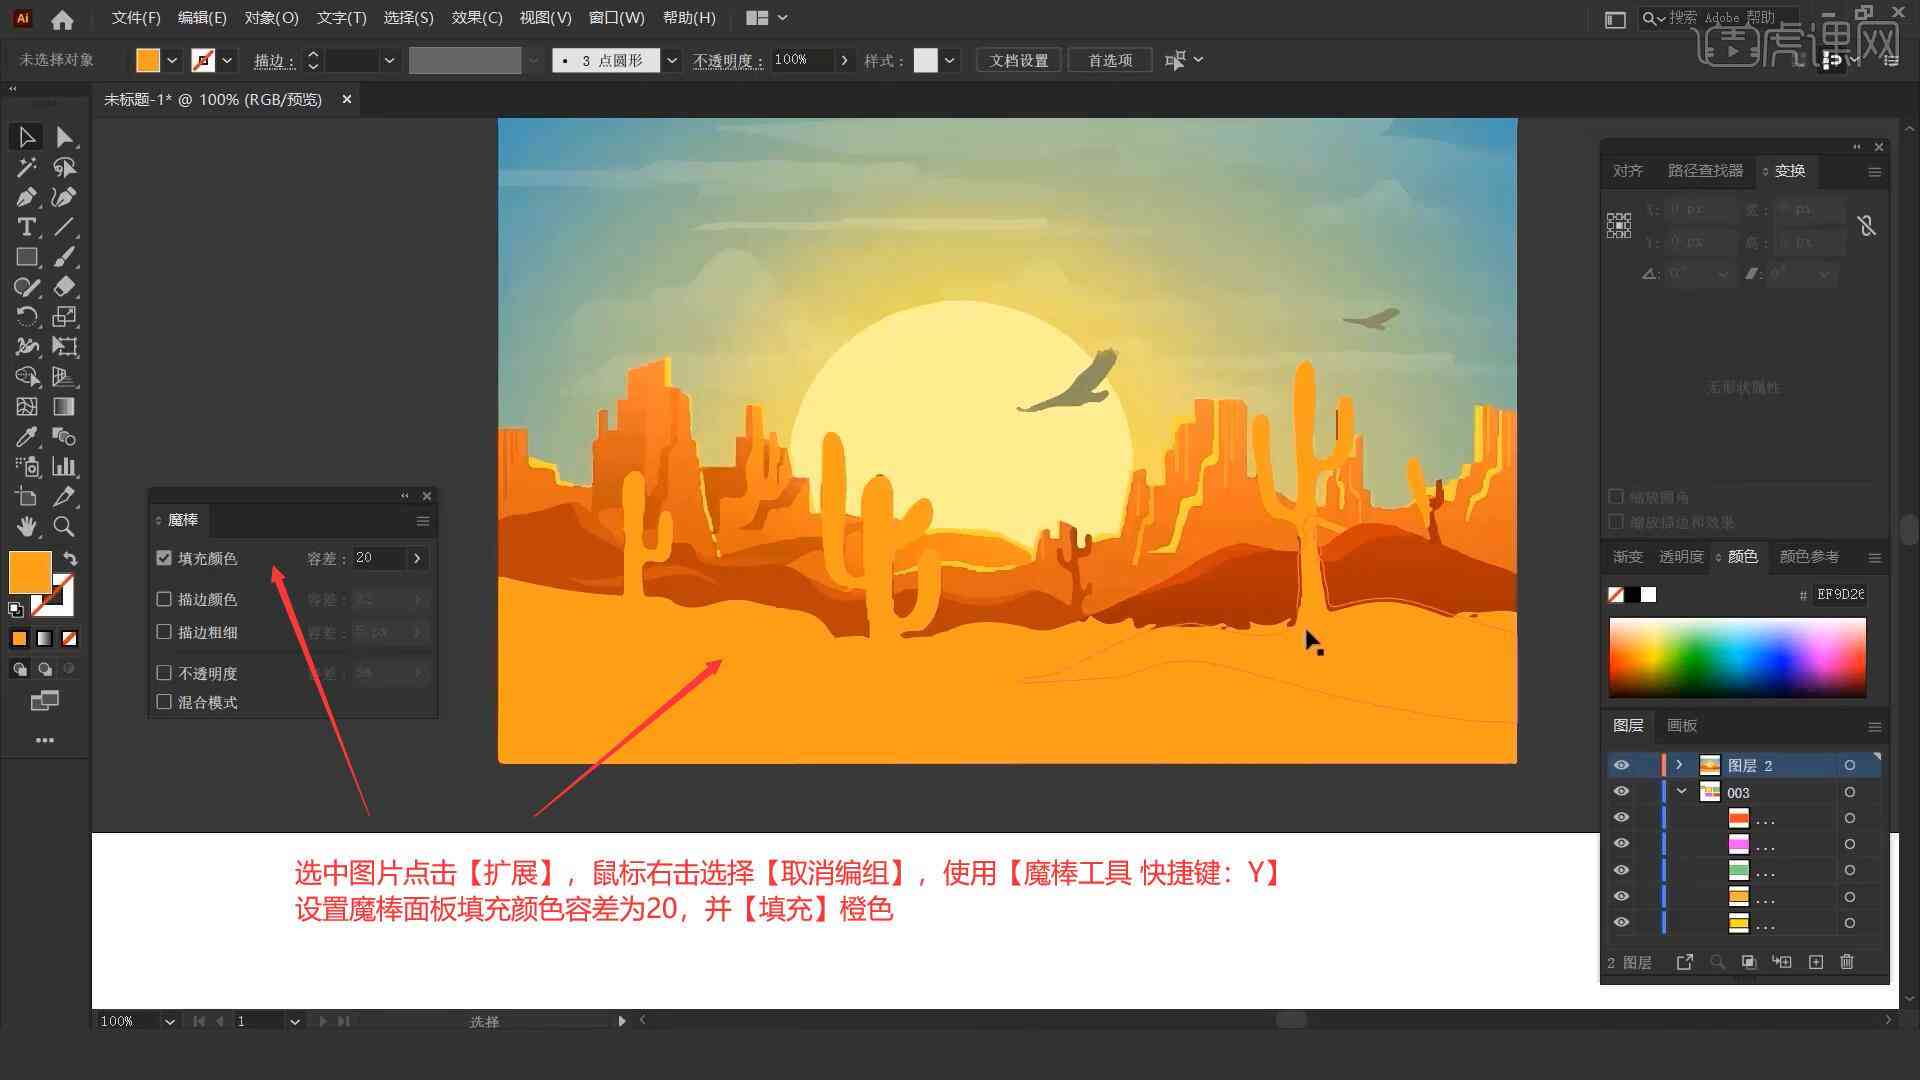The height and width of the screenshot is (1080, 1920).
Task: Select the Selection tool
Action: point(24,136)
